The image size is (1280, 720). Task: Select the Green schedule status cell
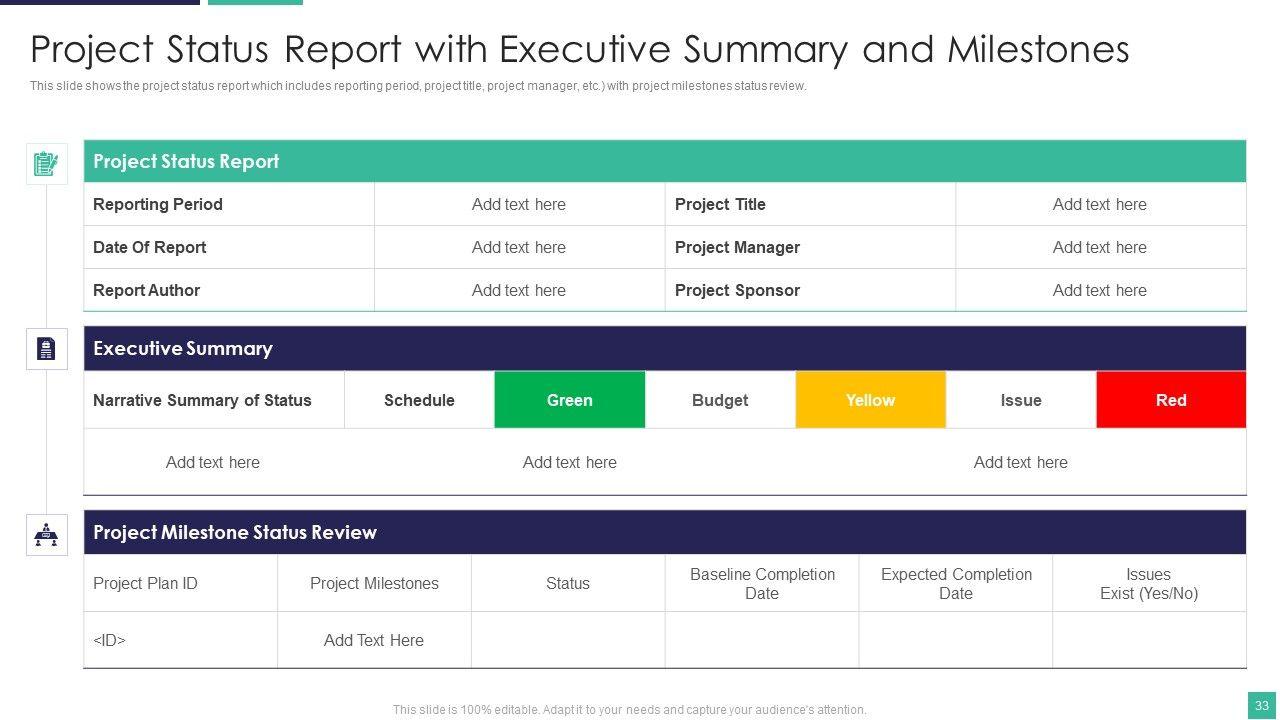[569, 400]
